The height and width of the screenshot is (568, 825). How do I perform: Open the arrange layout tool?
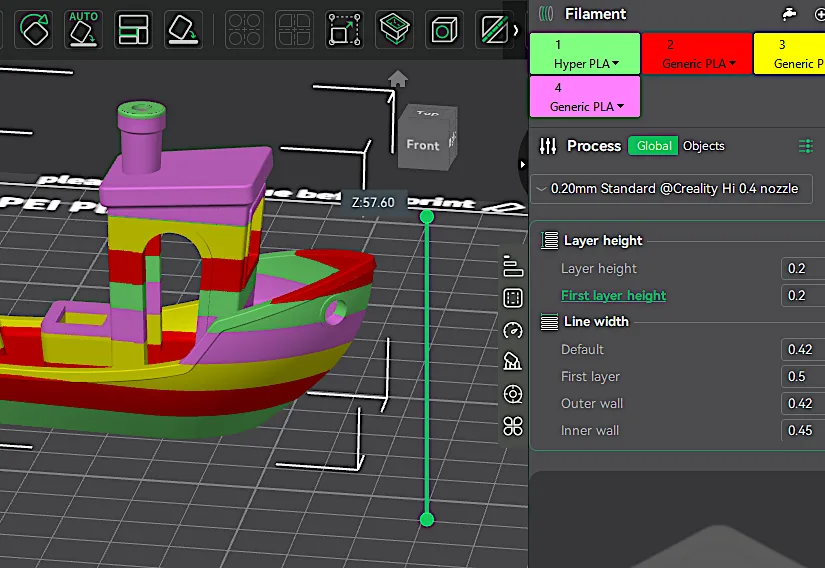coord(133,29)
